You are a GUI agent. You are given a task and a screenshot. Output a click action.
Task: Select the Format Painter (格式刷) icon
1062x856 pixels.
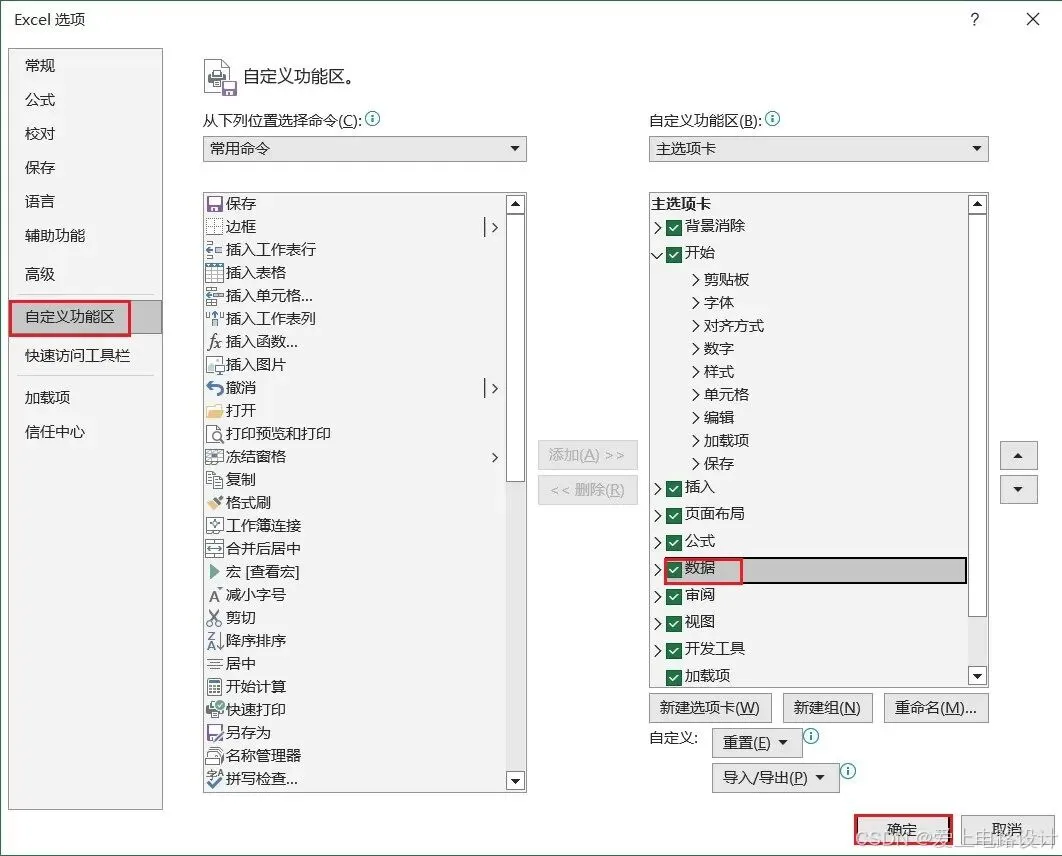pyautogui.click(x=215, y=503)
